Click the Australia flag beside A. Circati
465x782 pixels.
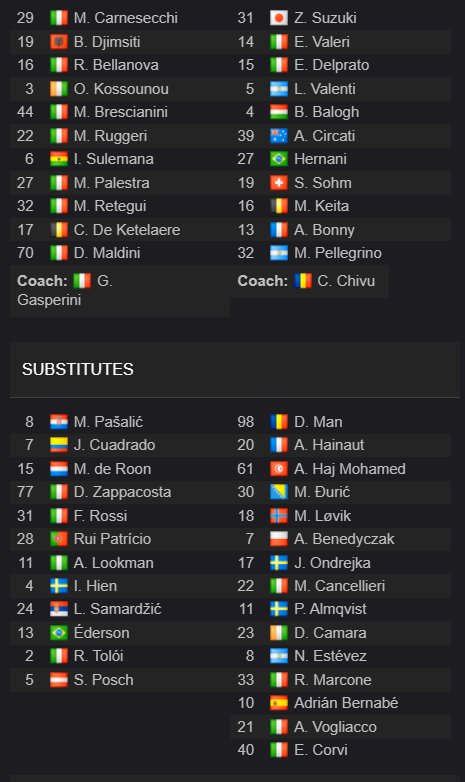pos(278,136)
